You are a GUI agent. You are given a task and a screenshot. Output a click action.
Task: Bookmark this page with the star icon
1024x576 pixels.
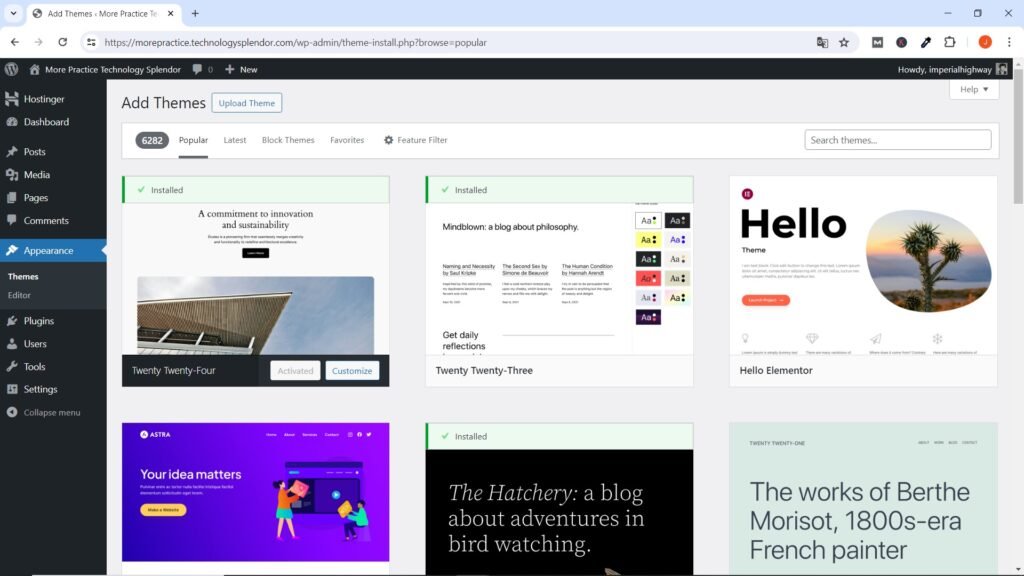click(845, 43)
